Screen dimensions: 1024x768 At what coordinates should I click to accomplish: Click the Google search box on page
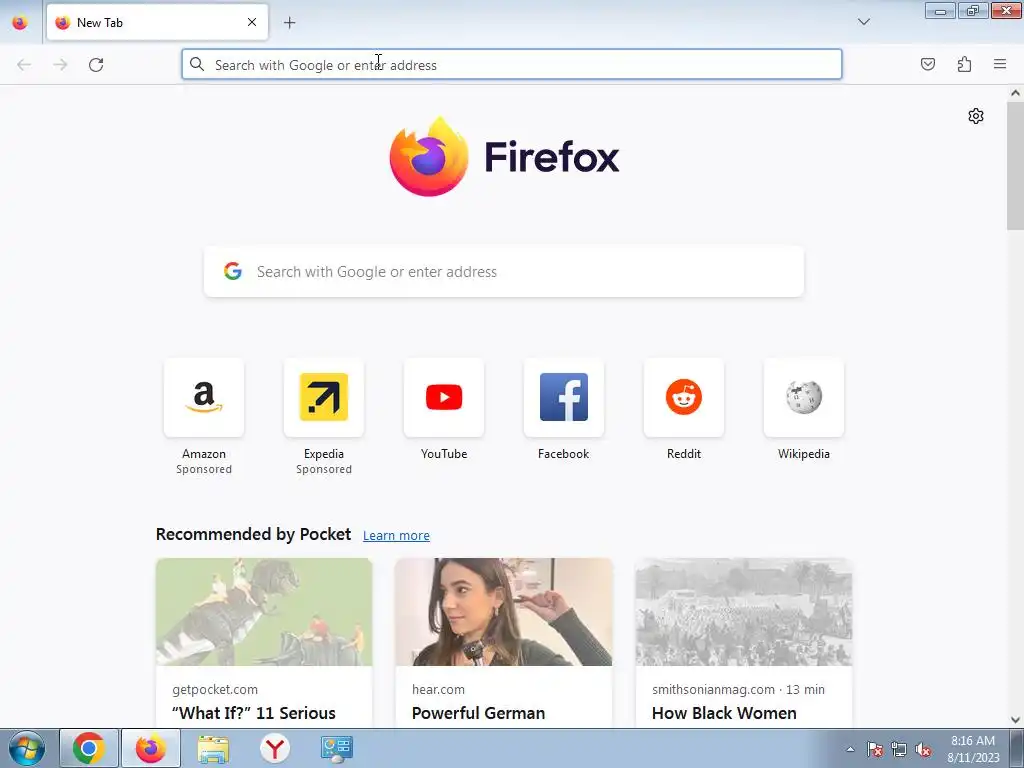click(x=504, y=272)
